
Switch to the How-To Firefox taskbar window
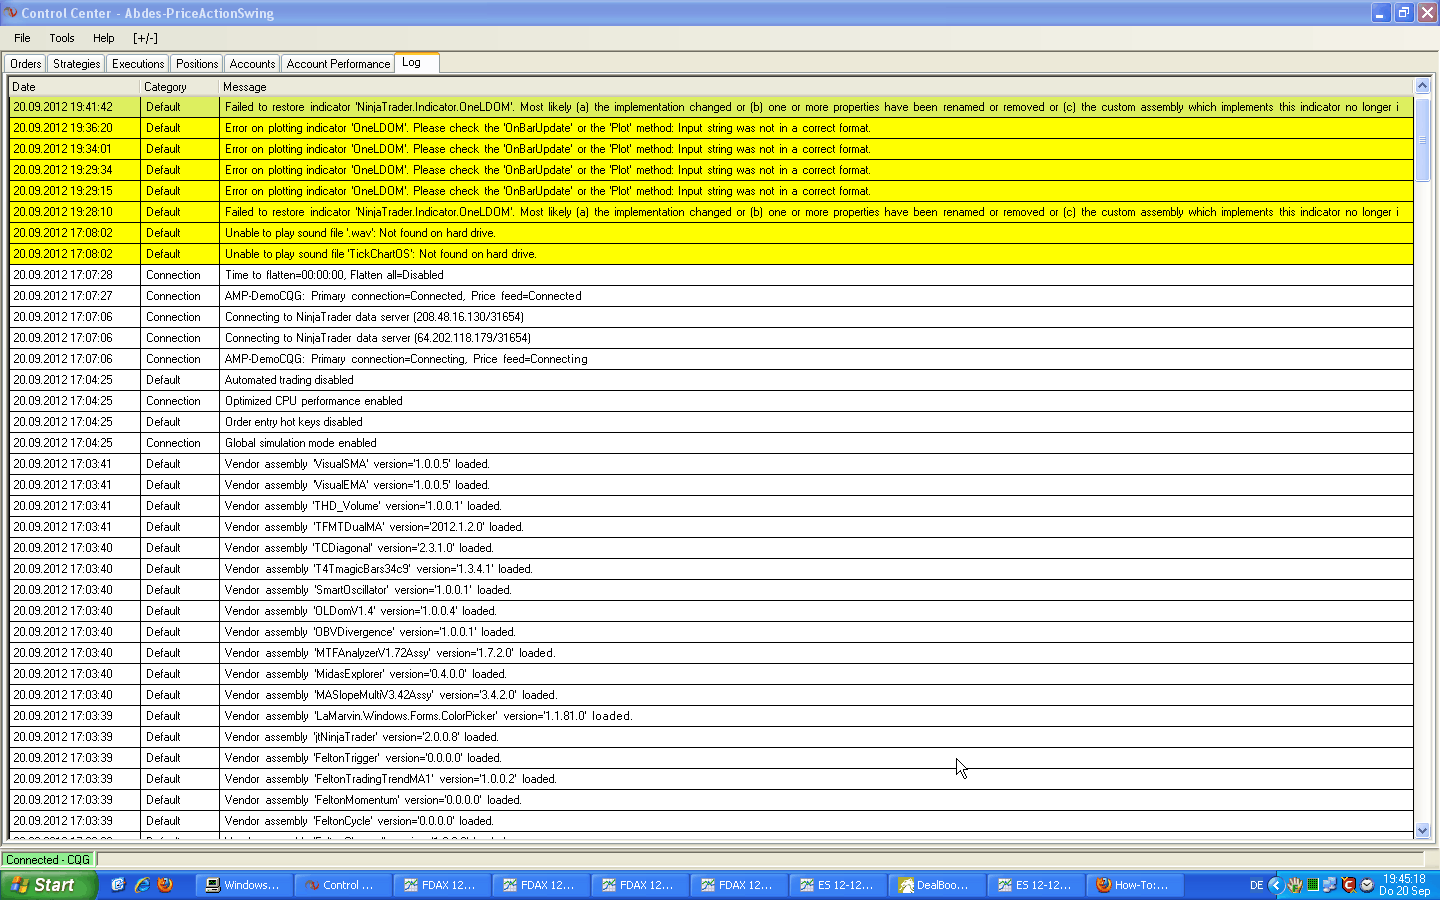click(1135, 885)
